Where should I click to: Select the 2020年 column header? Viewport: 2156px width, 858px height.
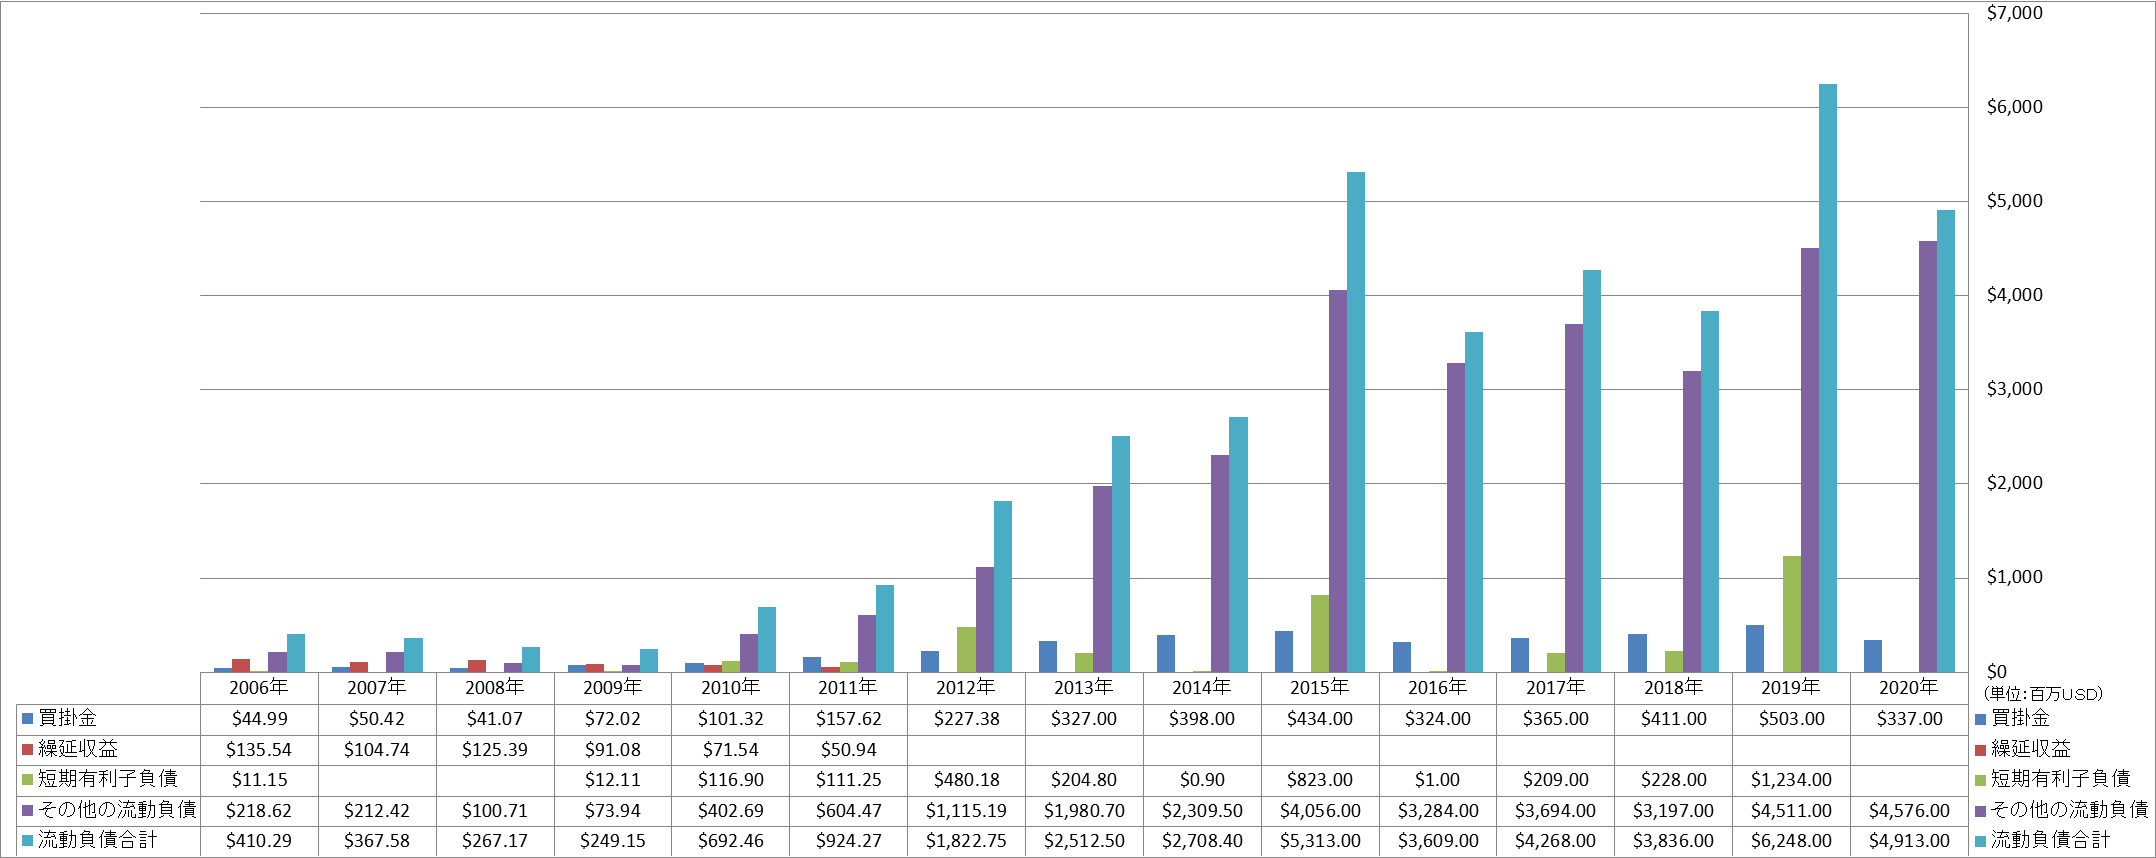tap(1909, 687)
